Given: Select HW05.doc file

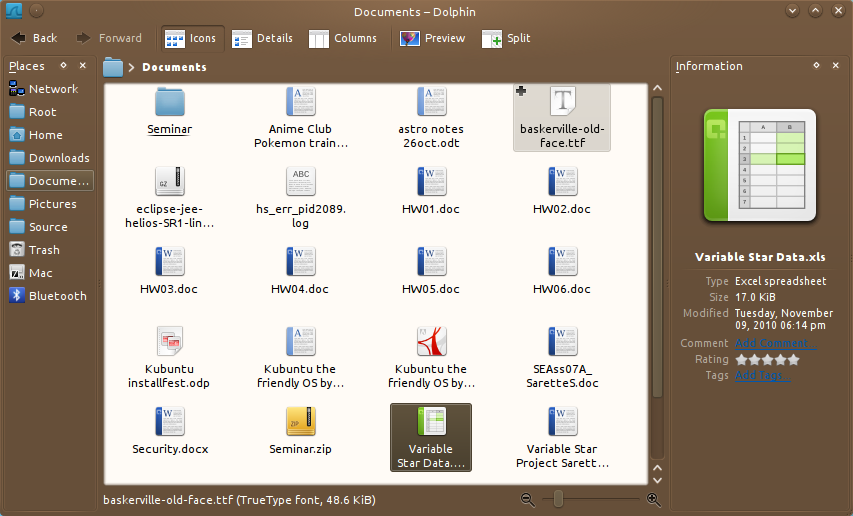Looking at the screenshot, I should tap(431, 271).
